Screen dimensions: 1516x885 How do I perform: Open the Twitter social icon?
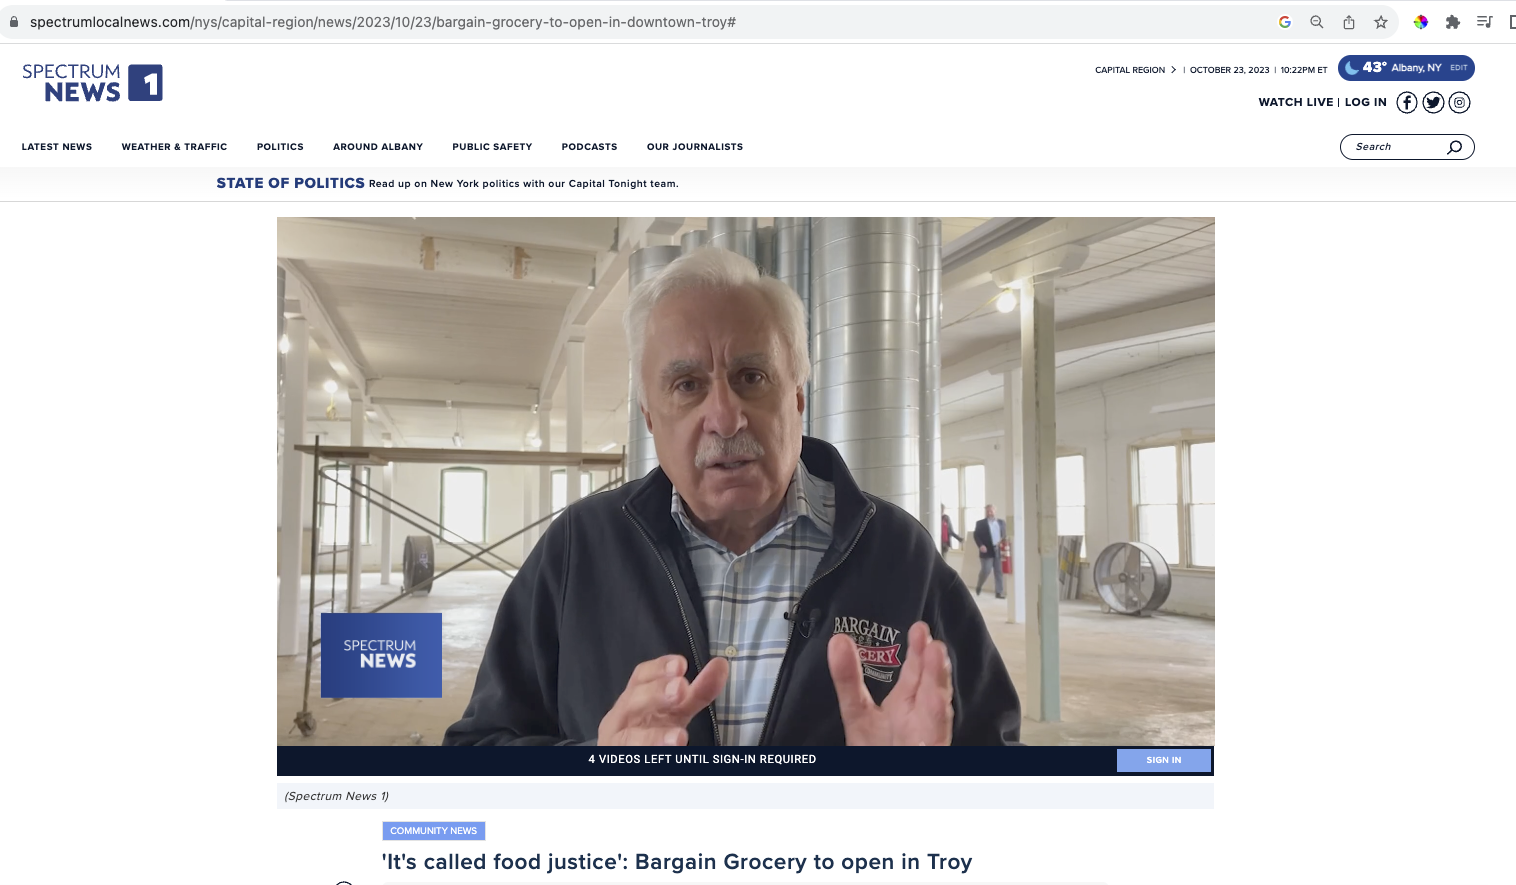pos(1433,103)
